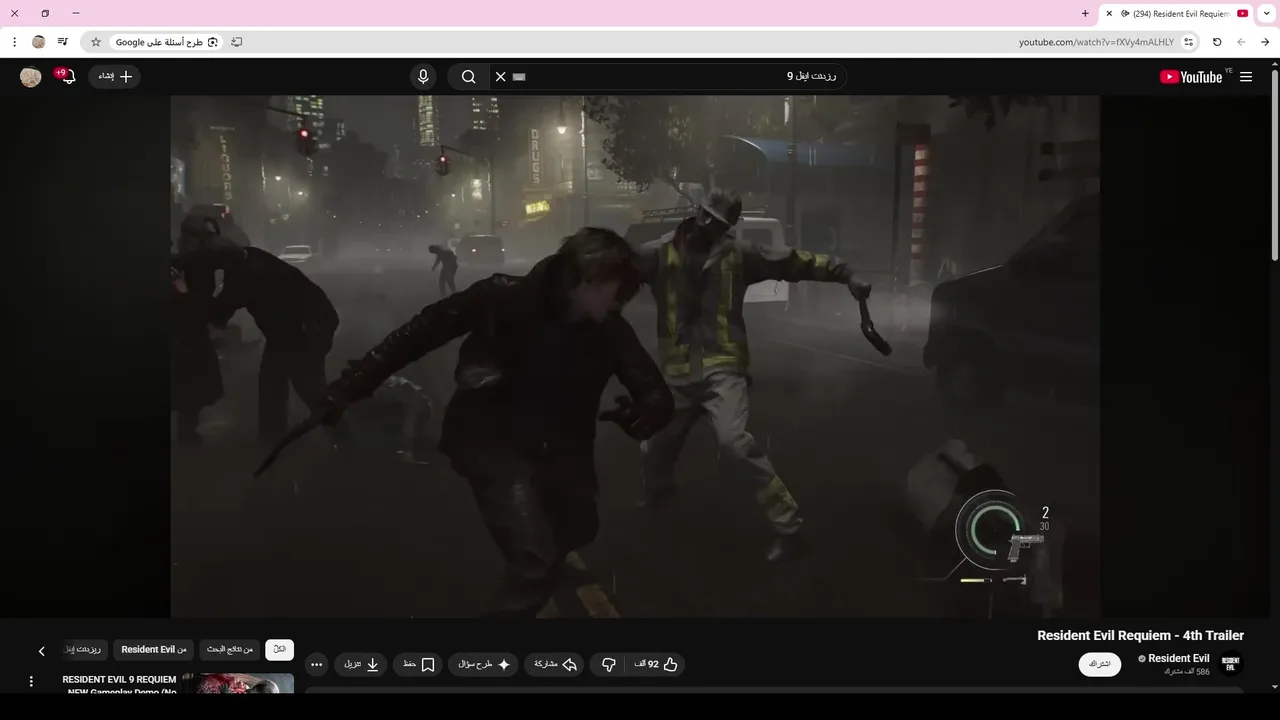
Task: Like the video with thumbs up
Action: click(x=657, y=664)
